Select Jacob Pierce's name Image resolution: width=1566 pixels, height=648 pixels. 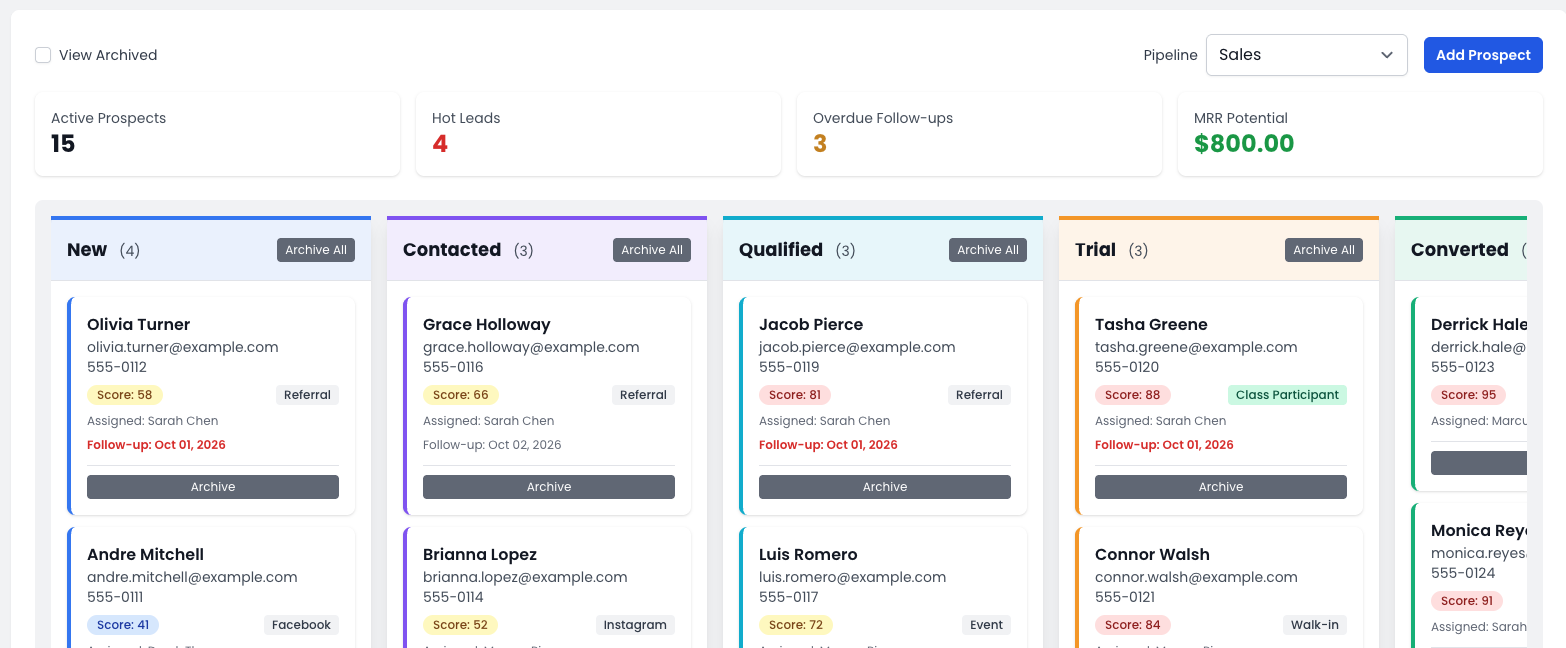pos(811,324)
